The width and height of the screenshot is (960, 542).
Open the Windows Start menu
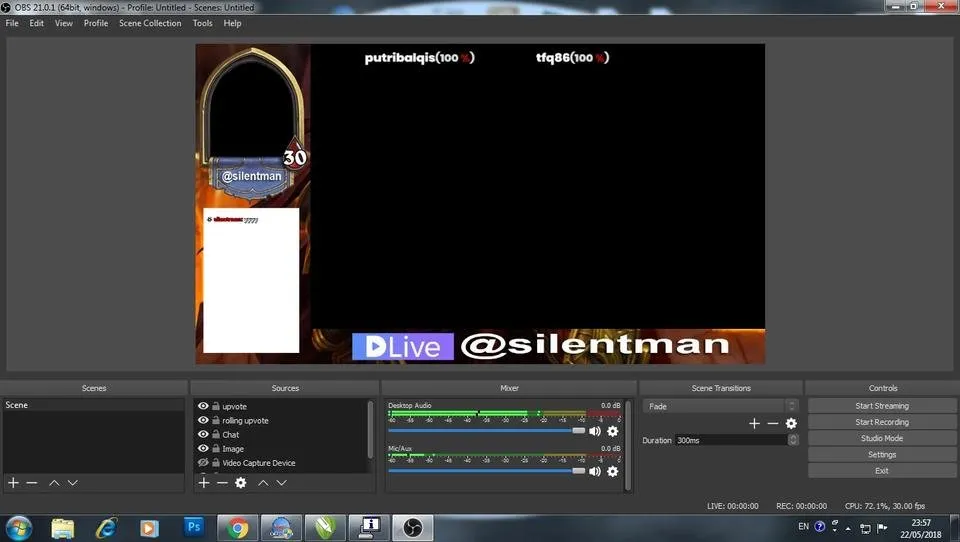18,528
